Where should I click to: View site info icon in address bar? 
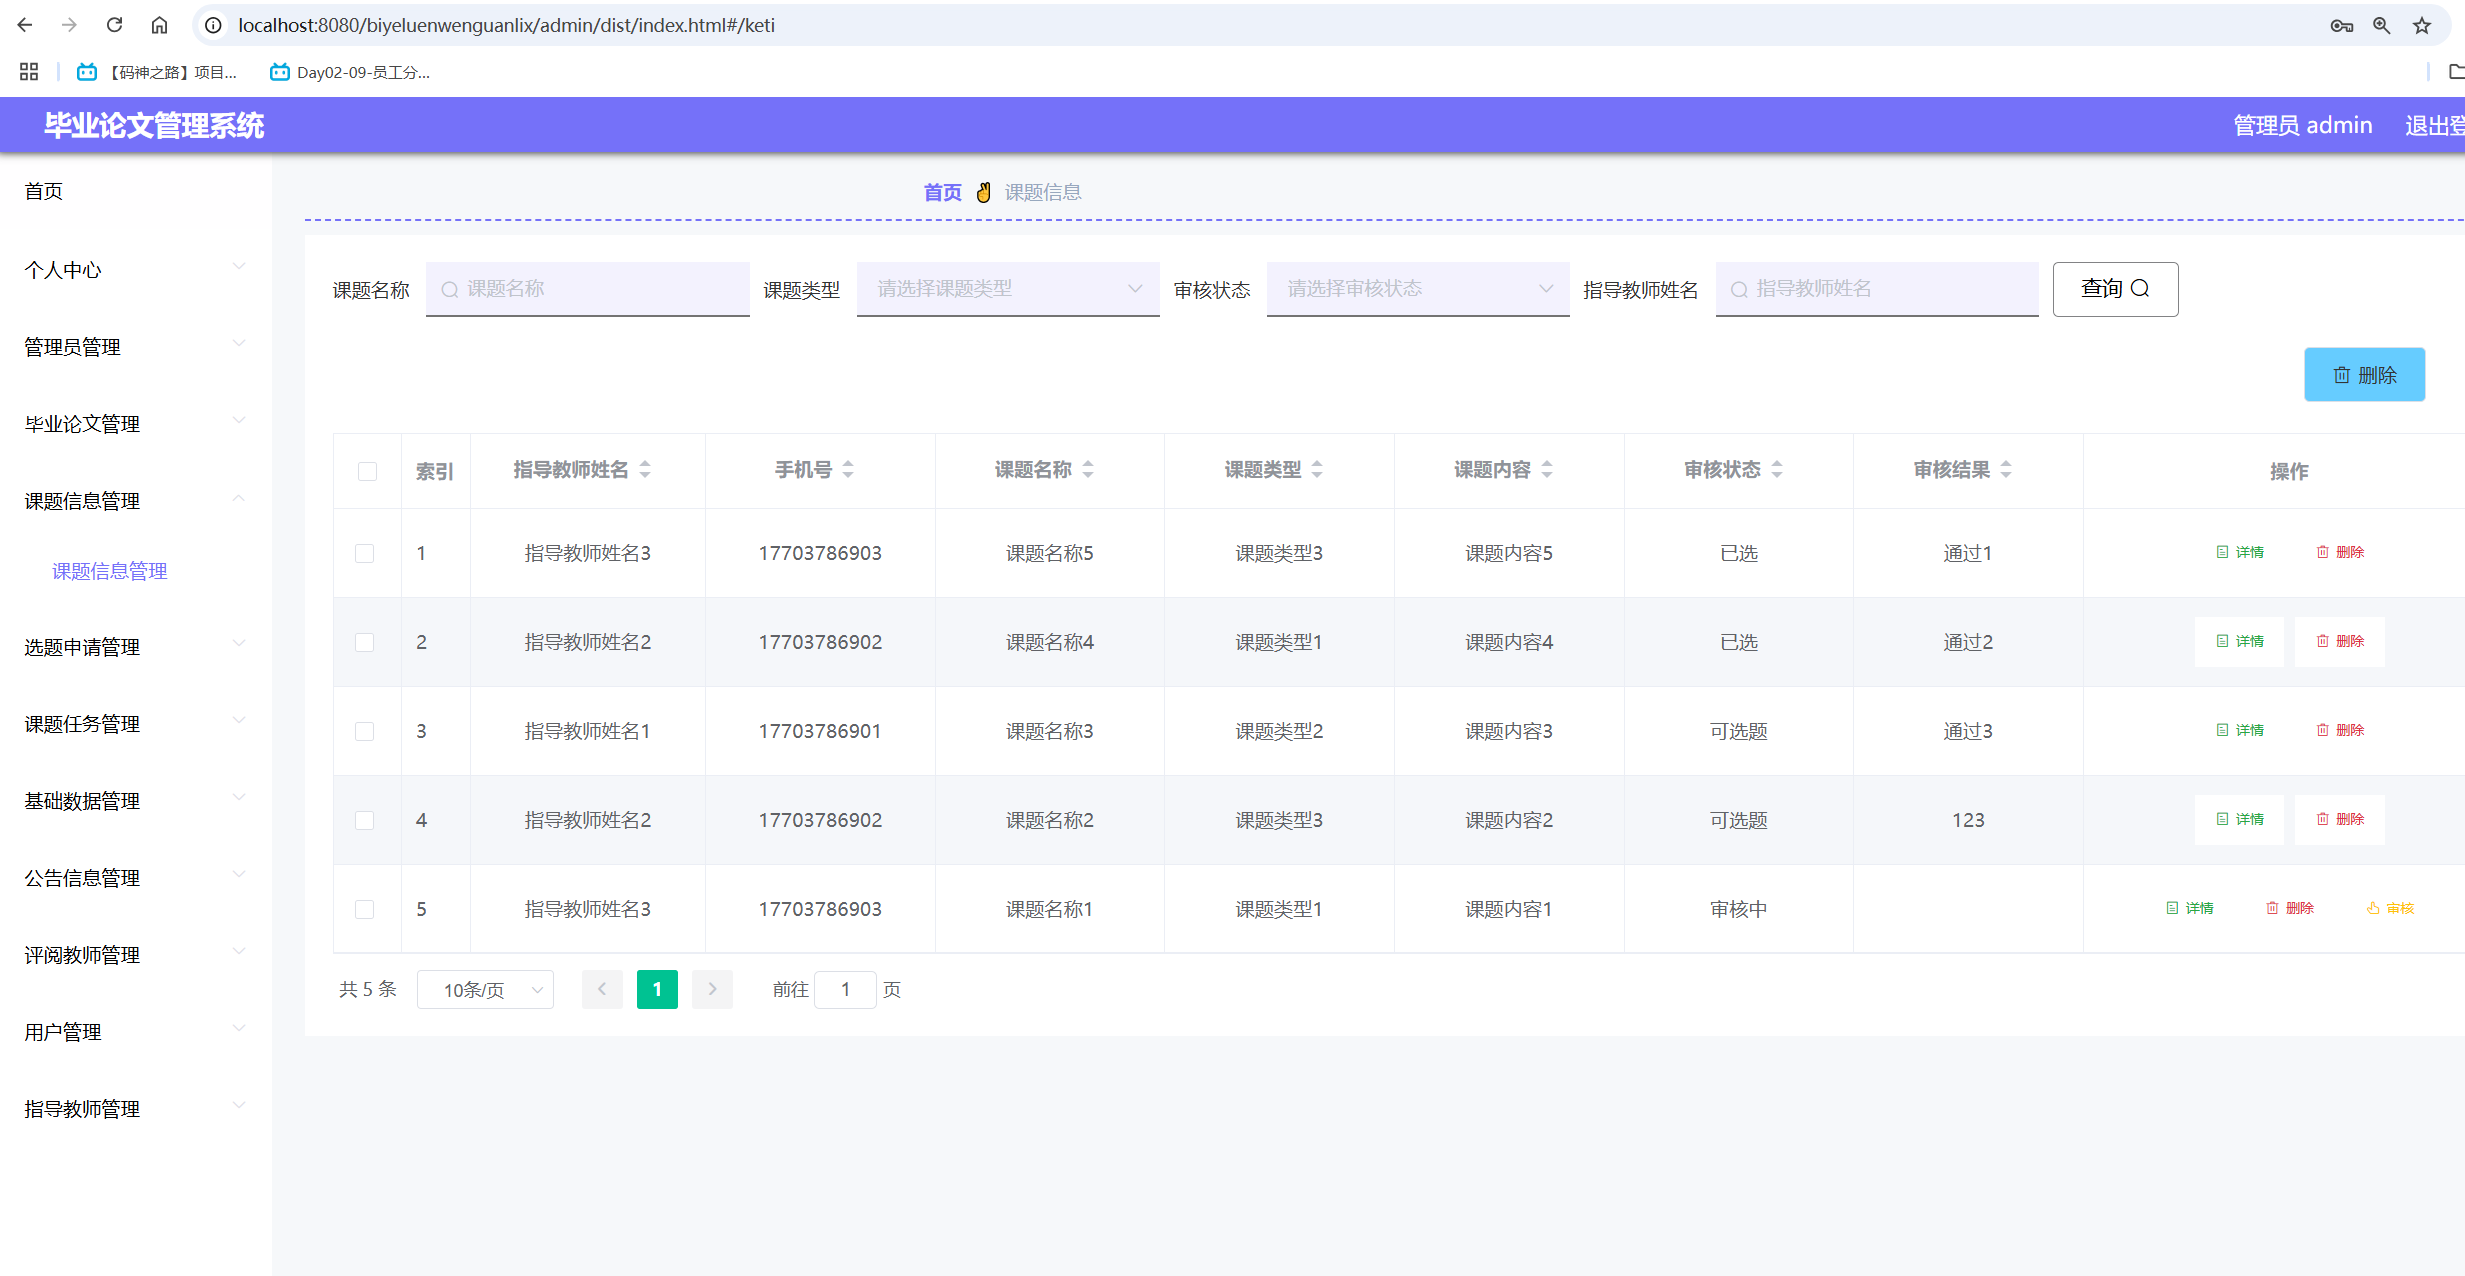click(213, 25)
